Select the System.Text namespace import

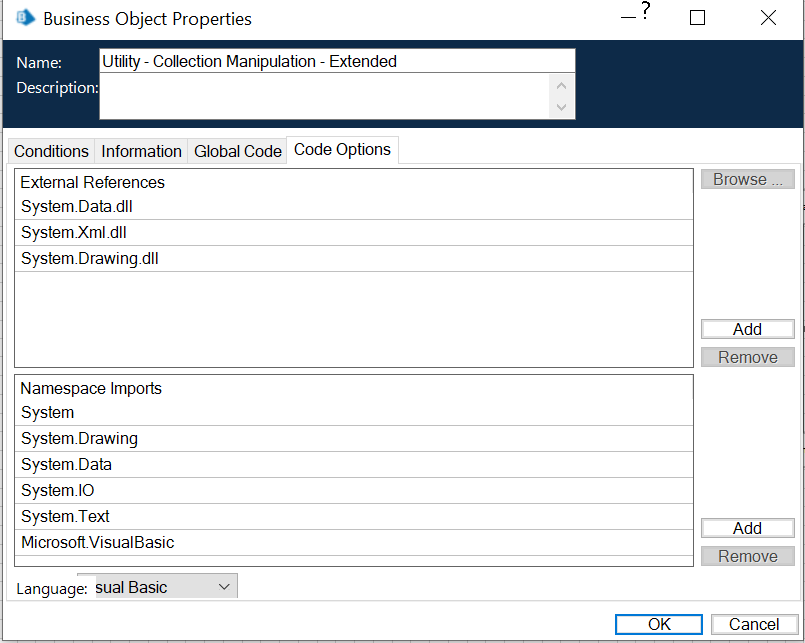tap(354, 517)
